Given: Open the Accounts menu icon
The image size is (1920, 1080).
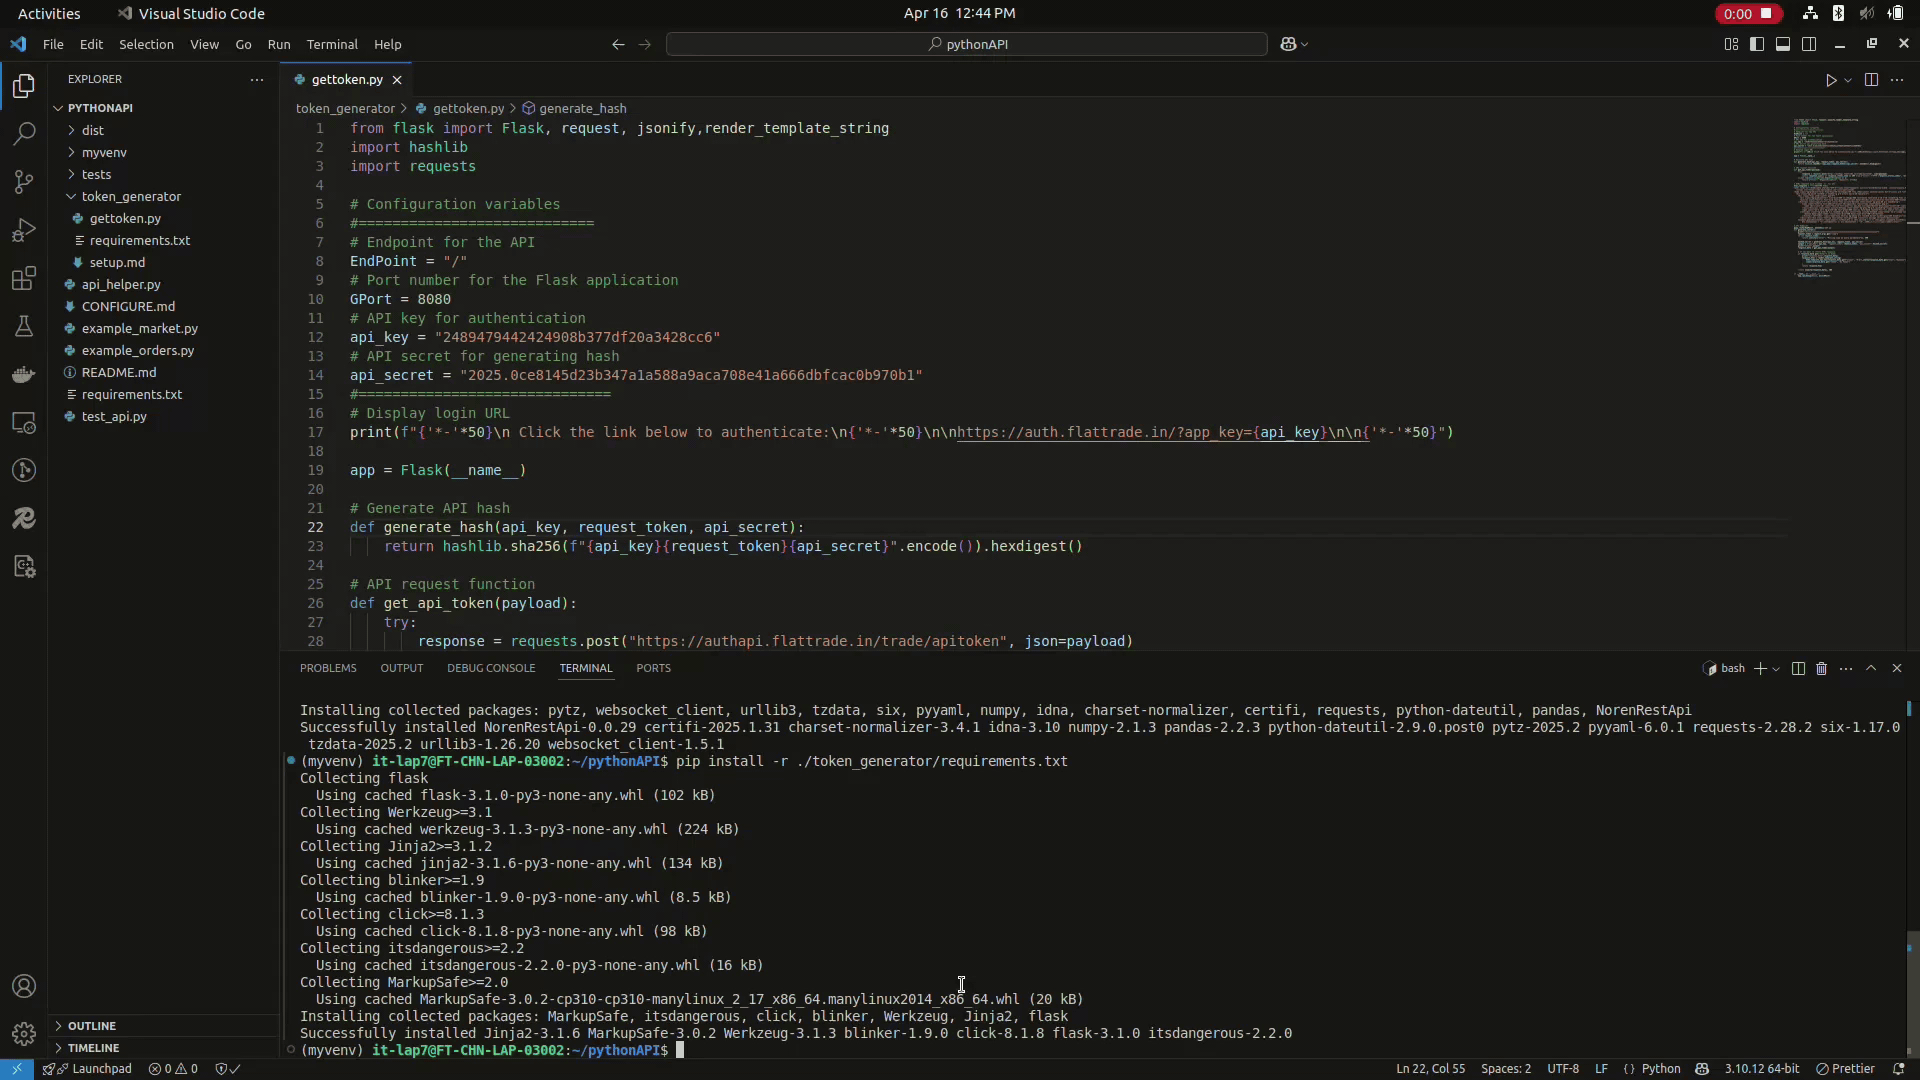Looking at the screenshot, I should 24,986.
